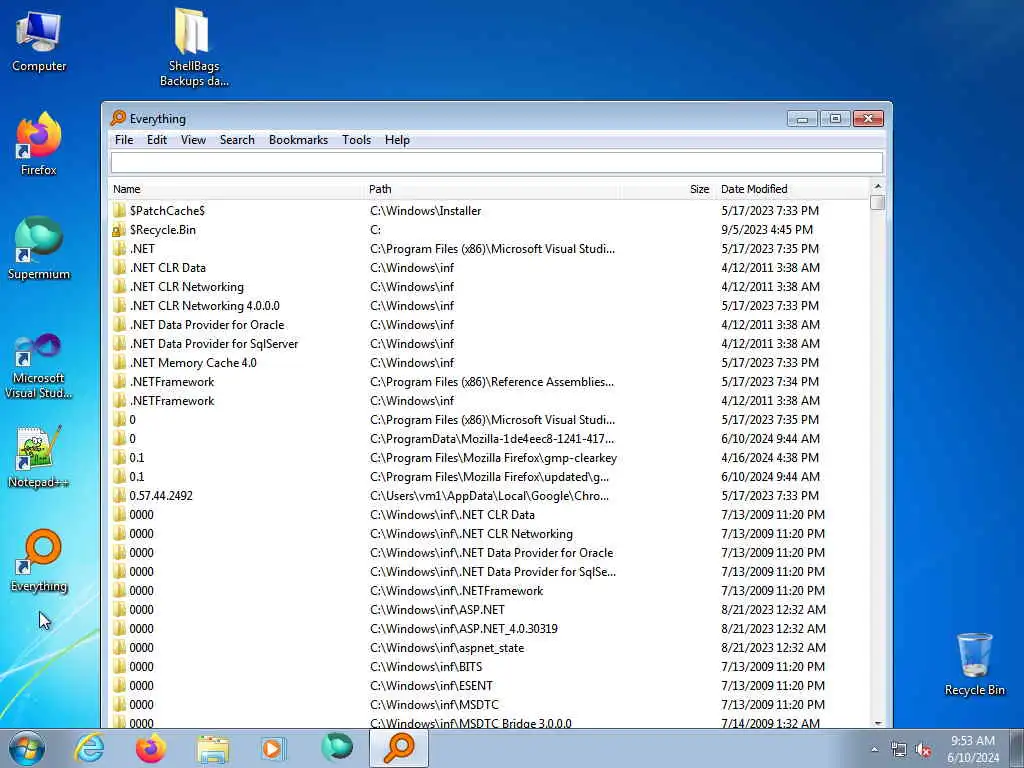Open the Bookmarks menu

pyautogui.click(x=298, y=140)
